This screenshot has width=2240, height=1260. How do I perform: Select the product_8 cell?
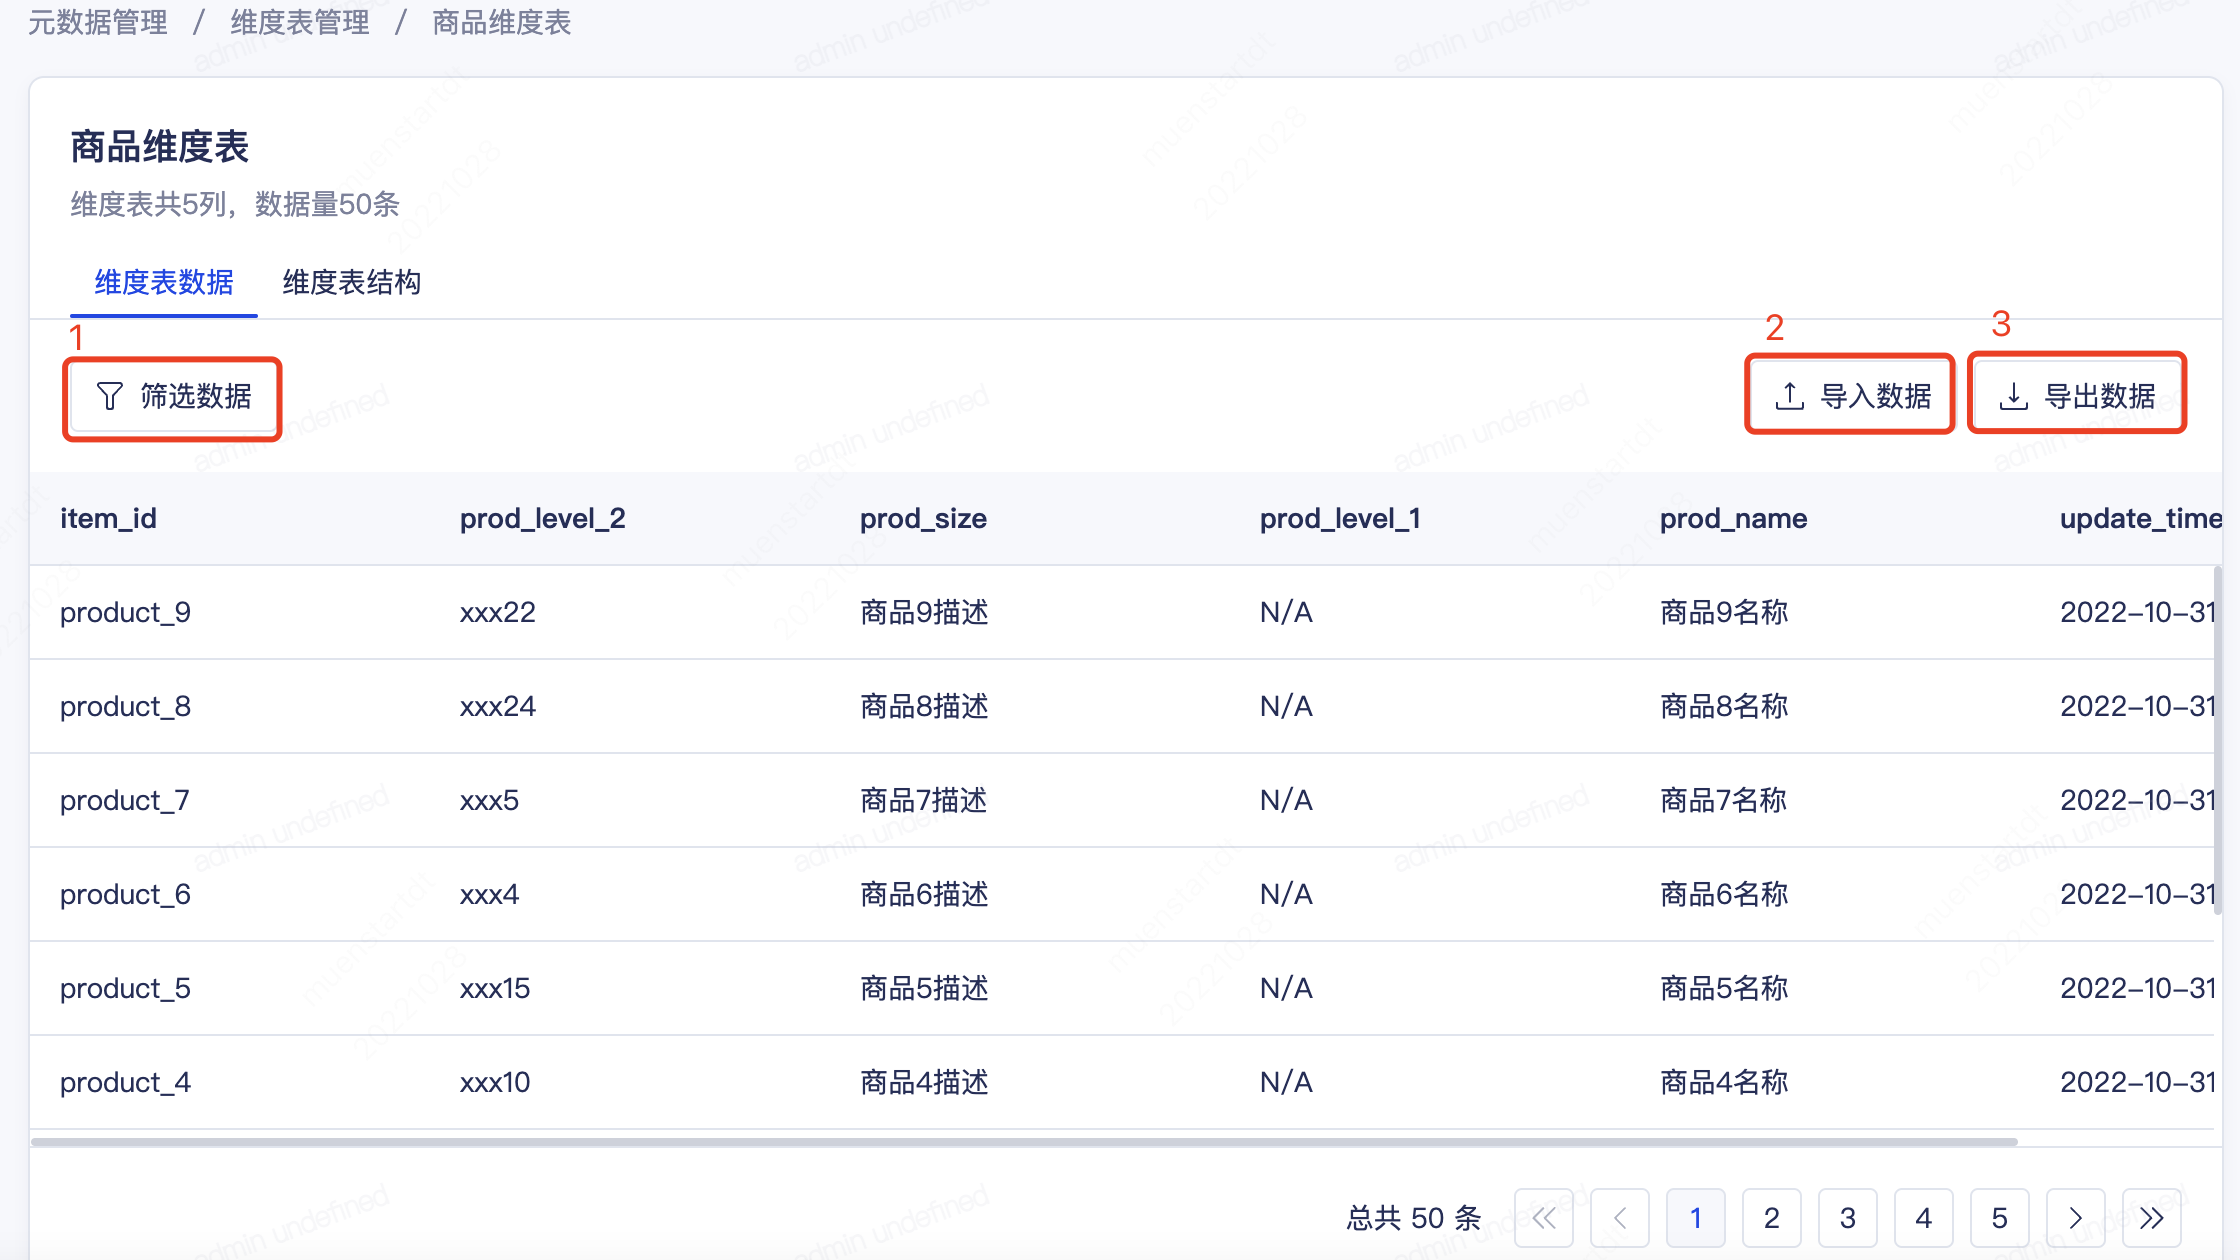[125, 706]
